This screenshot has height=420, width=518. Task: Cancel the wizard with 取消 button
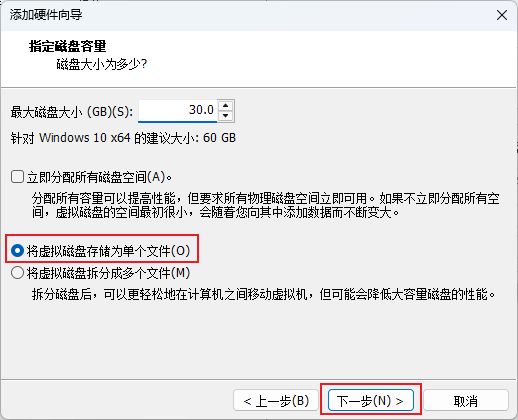coord(466,400)
